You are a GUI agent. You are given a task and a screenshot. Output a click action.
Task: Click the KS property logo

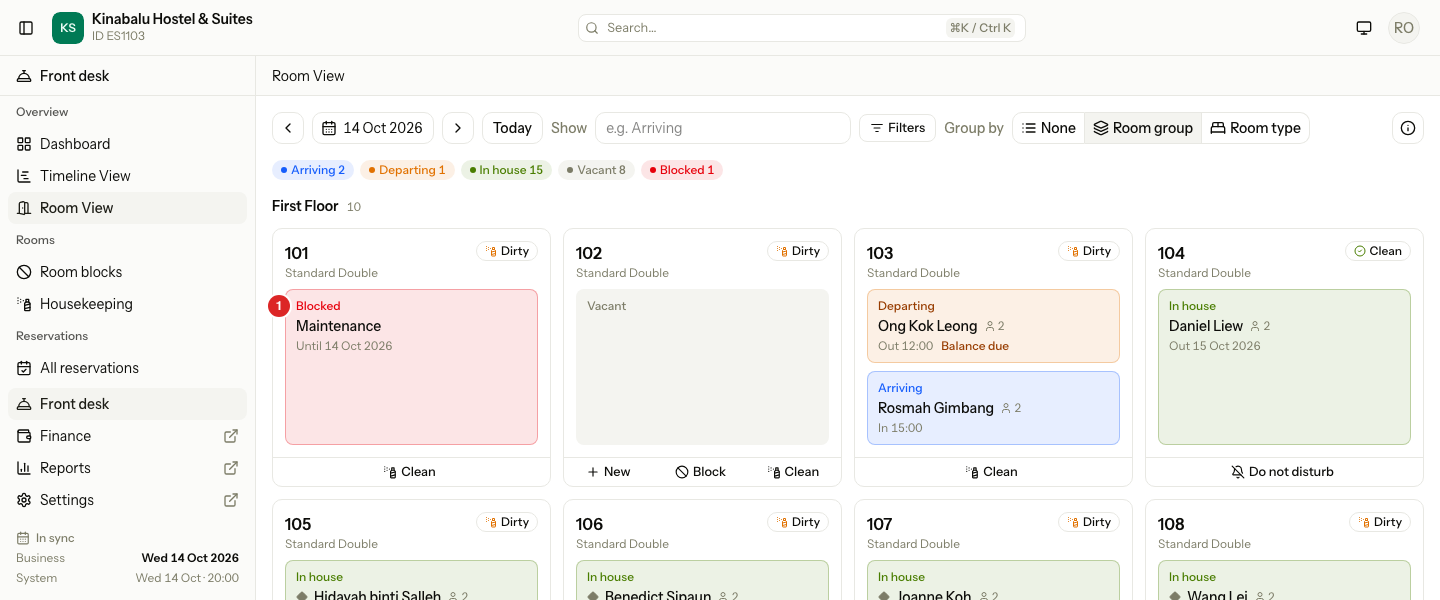(68, 28)
